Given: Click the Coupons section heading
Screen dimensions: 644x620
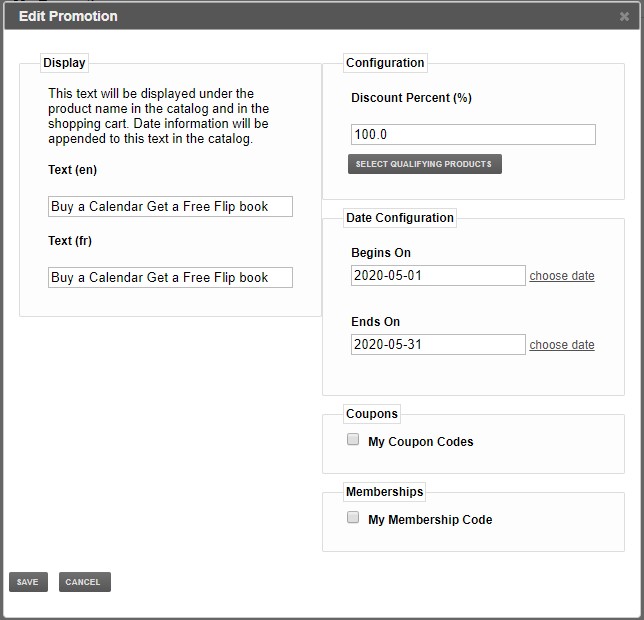Looking at the screenshot, I should pyautogui.click(x=372, y=413).
